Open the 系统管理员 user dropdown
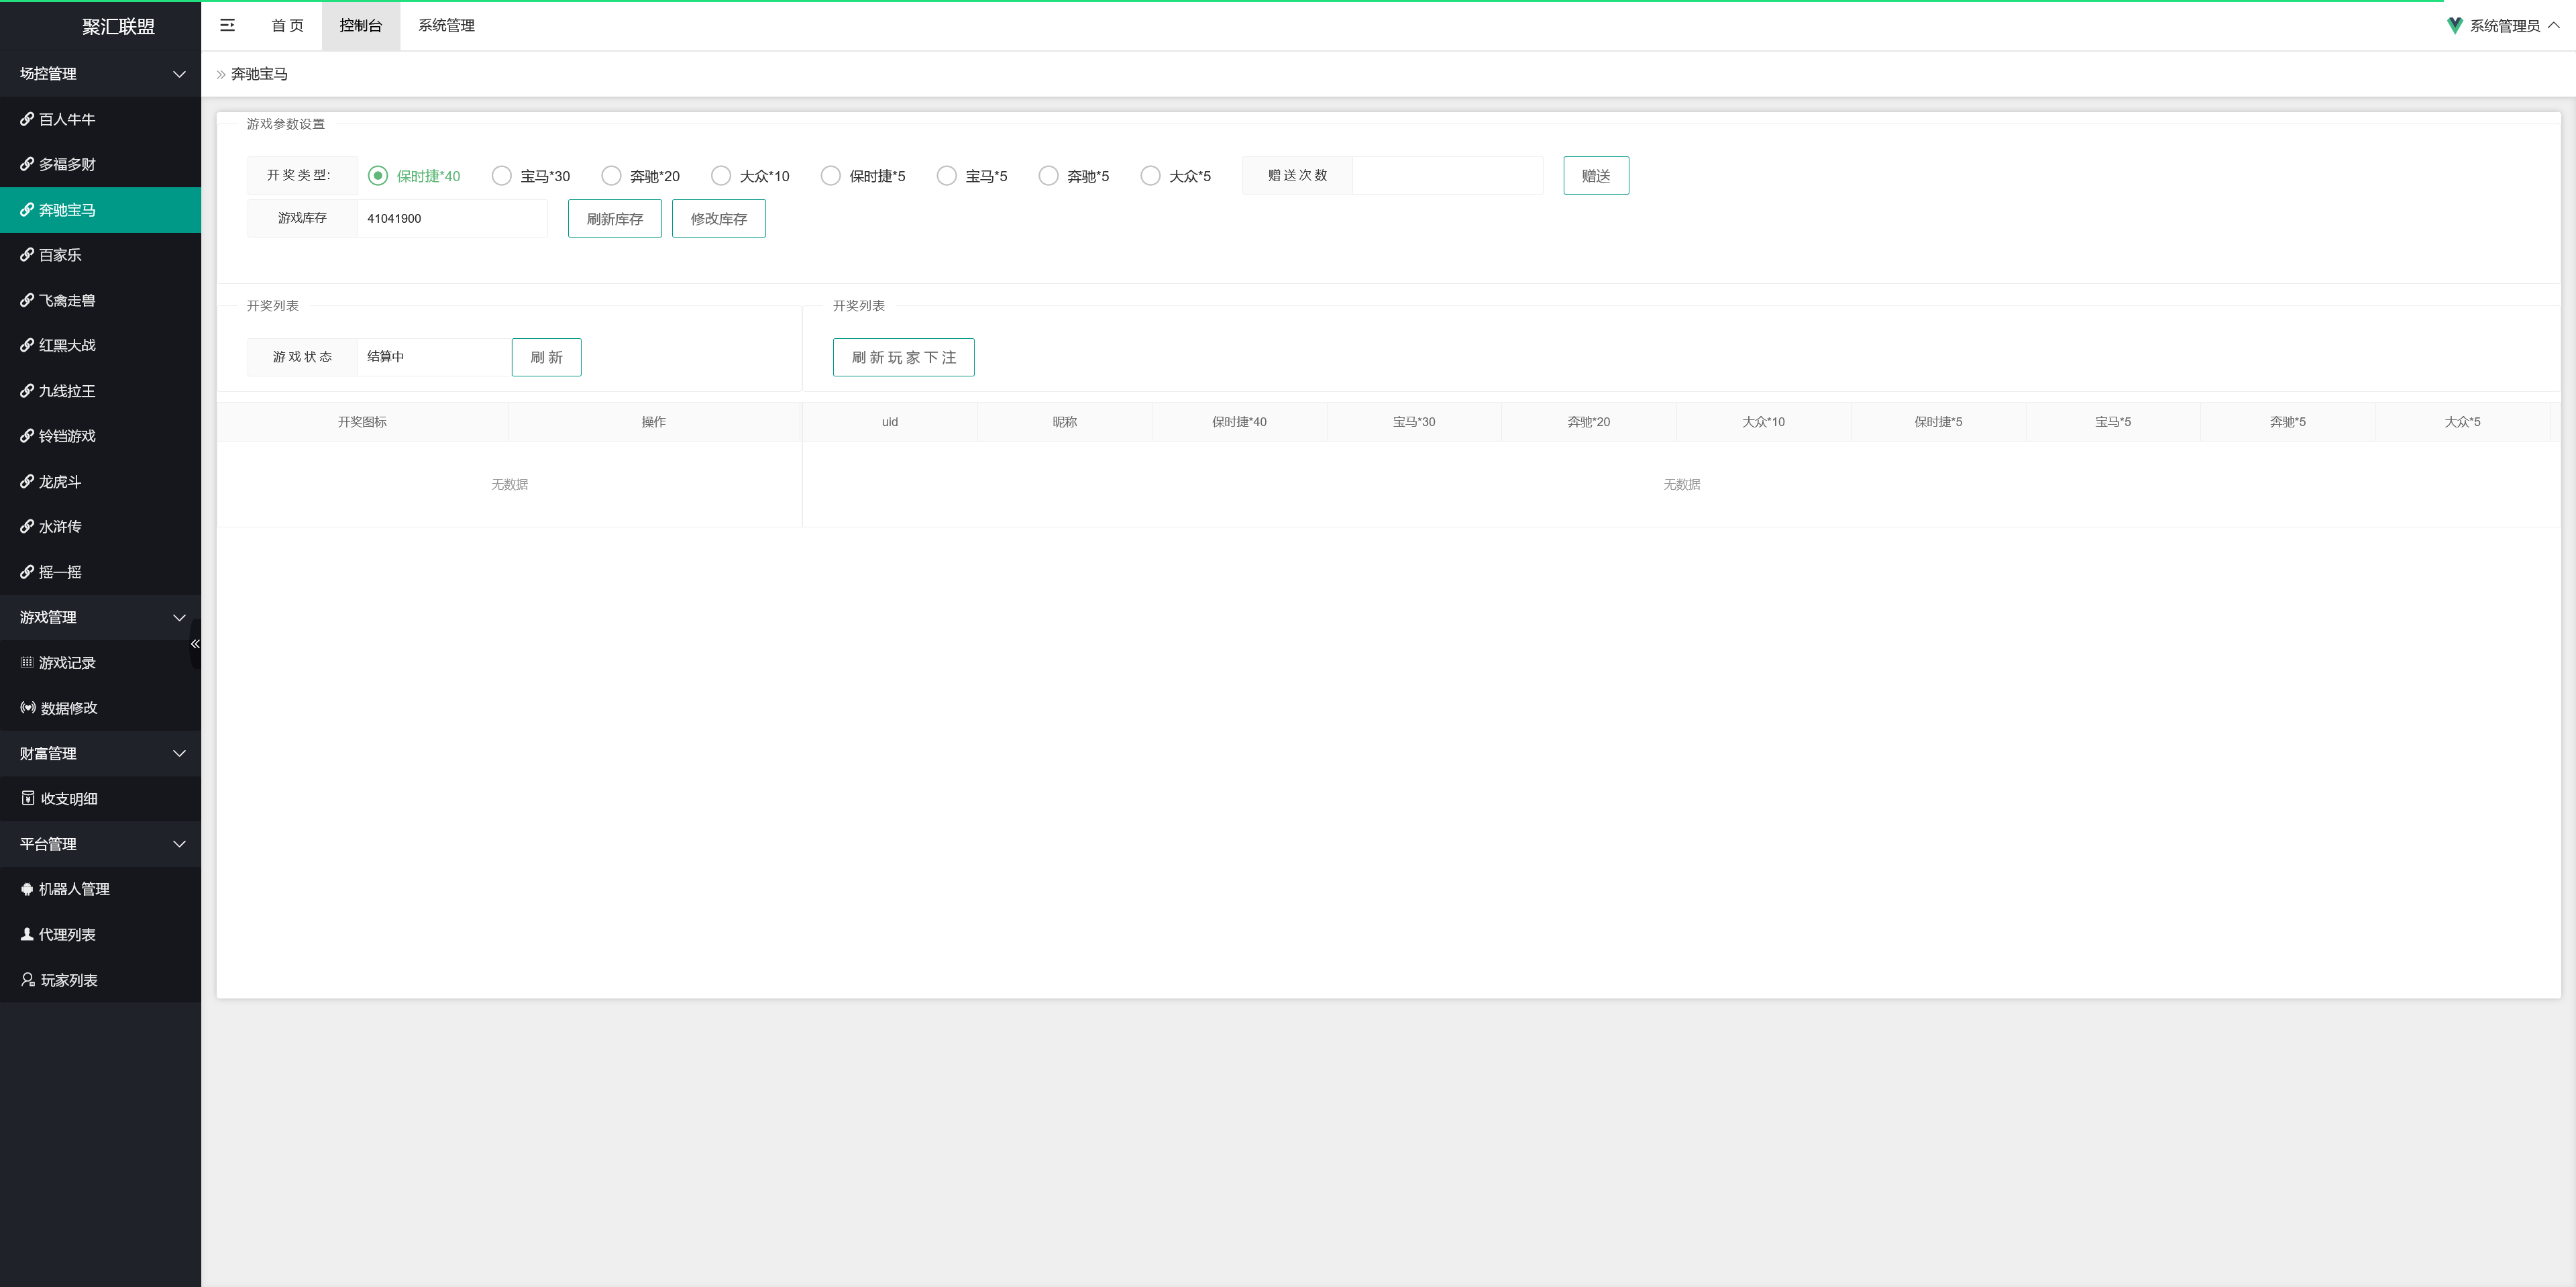The height and width of the screenshot is (1287, 2576). click(2504, 26)
